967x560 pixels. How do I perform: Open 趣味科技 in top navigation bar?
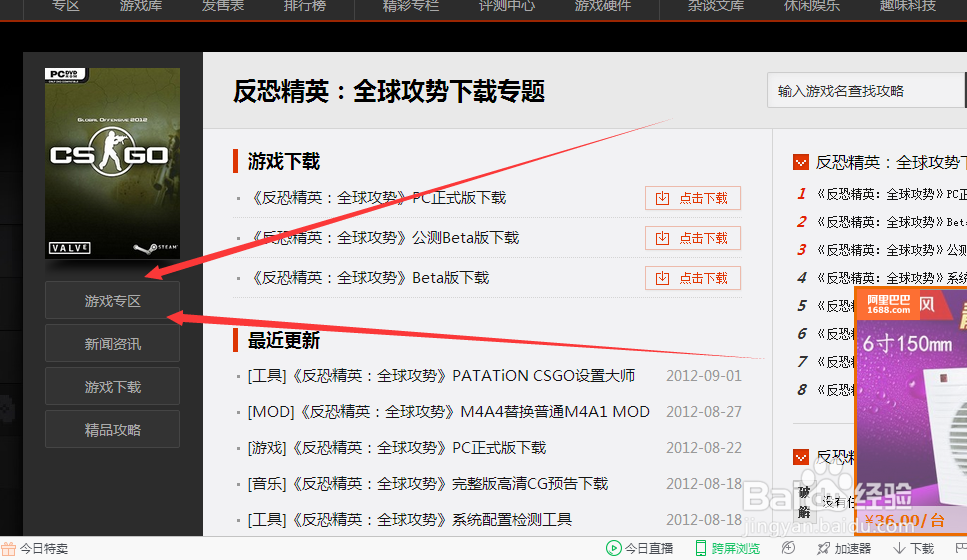point(908,6)
